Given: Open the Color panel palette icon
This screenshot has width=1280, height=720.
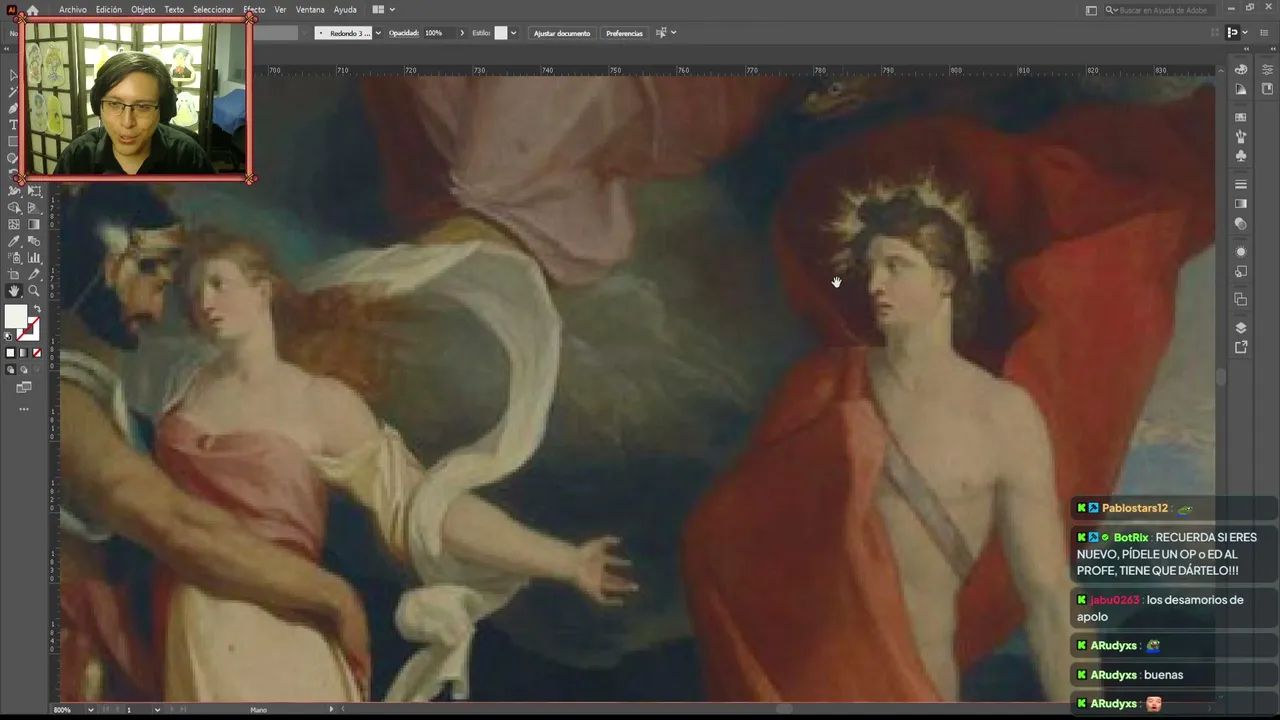Looking at the screenshot, I should [x=1241, y=69].
